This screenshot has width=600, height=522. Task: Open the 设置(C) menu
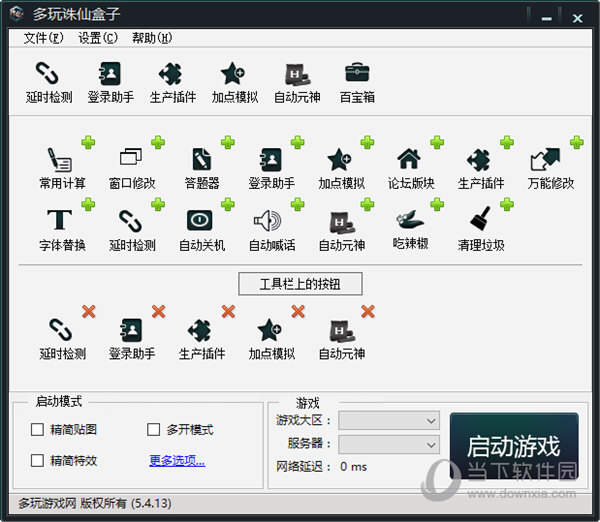click(98, 38)
